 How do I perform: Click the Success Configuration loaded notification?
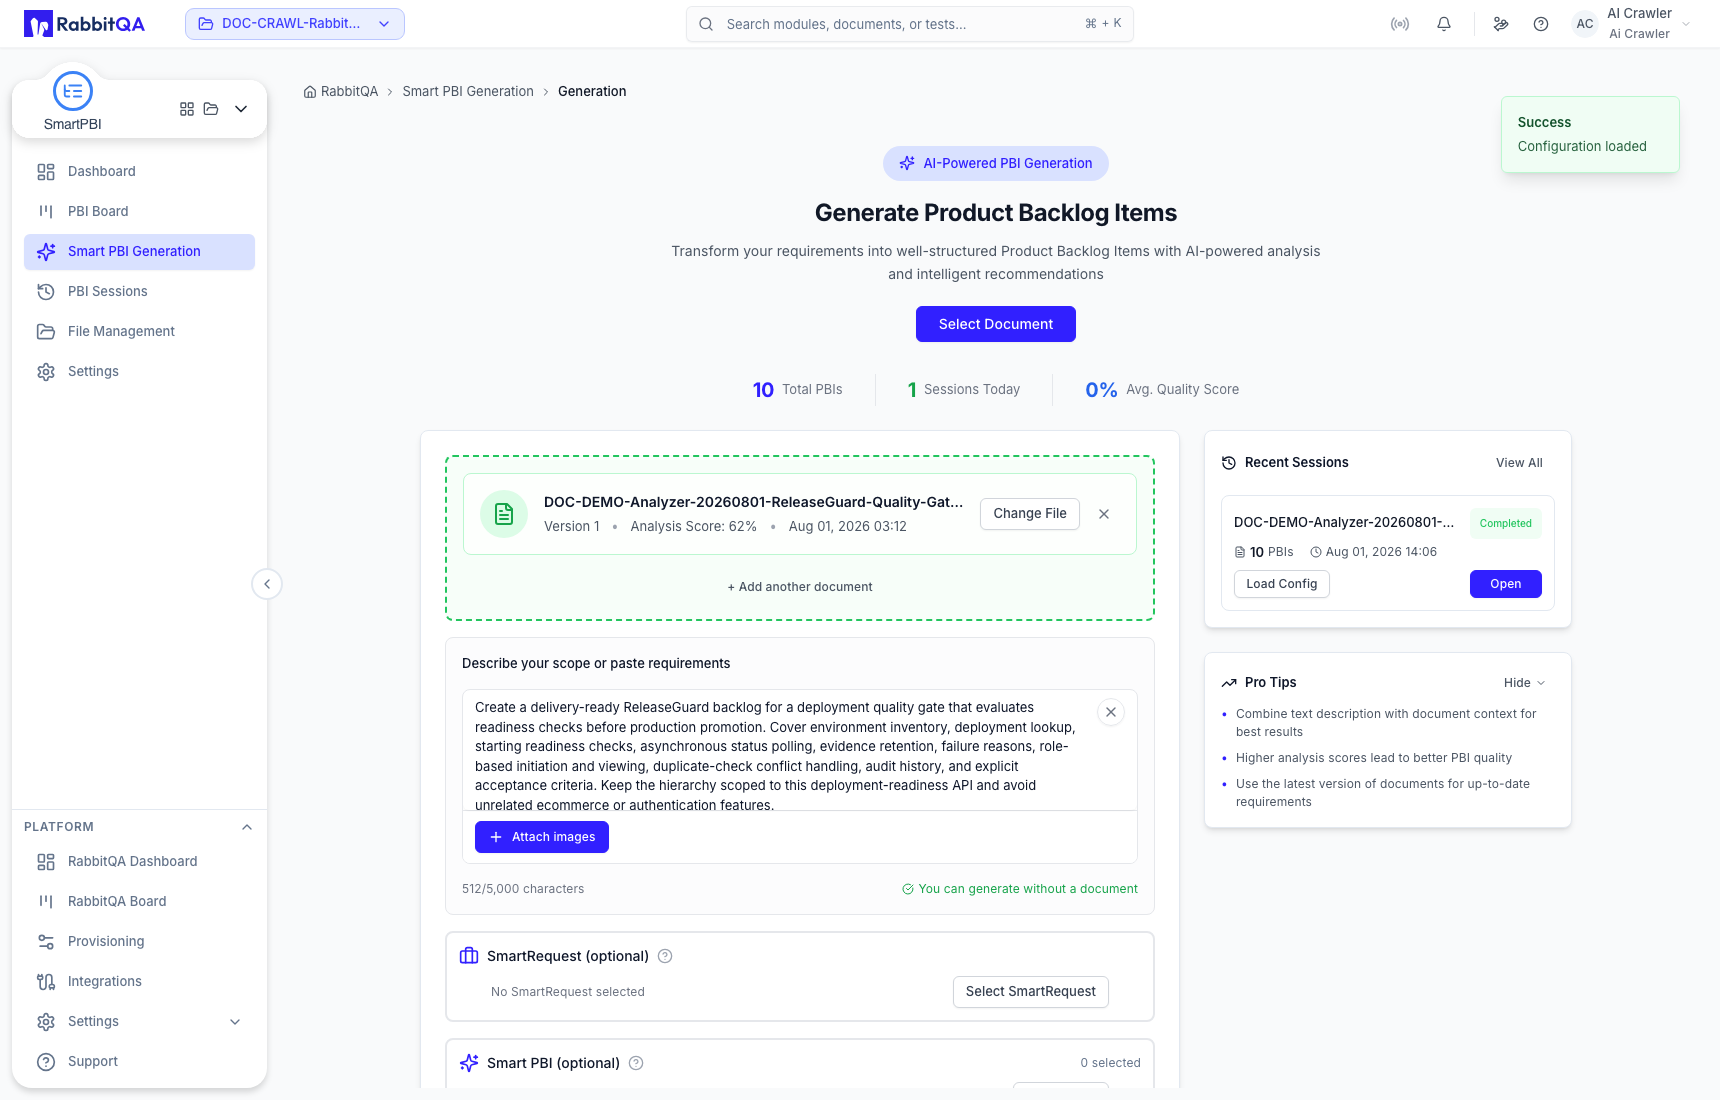point(1590,134)
